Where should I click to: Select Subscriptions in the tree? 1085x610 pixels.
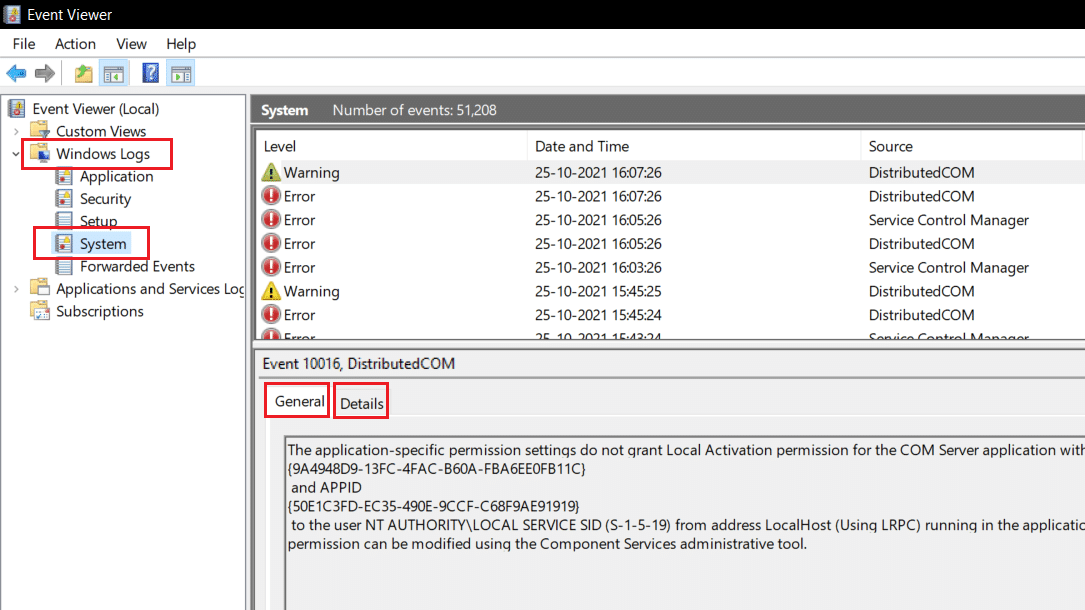[x=100, y=311]
